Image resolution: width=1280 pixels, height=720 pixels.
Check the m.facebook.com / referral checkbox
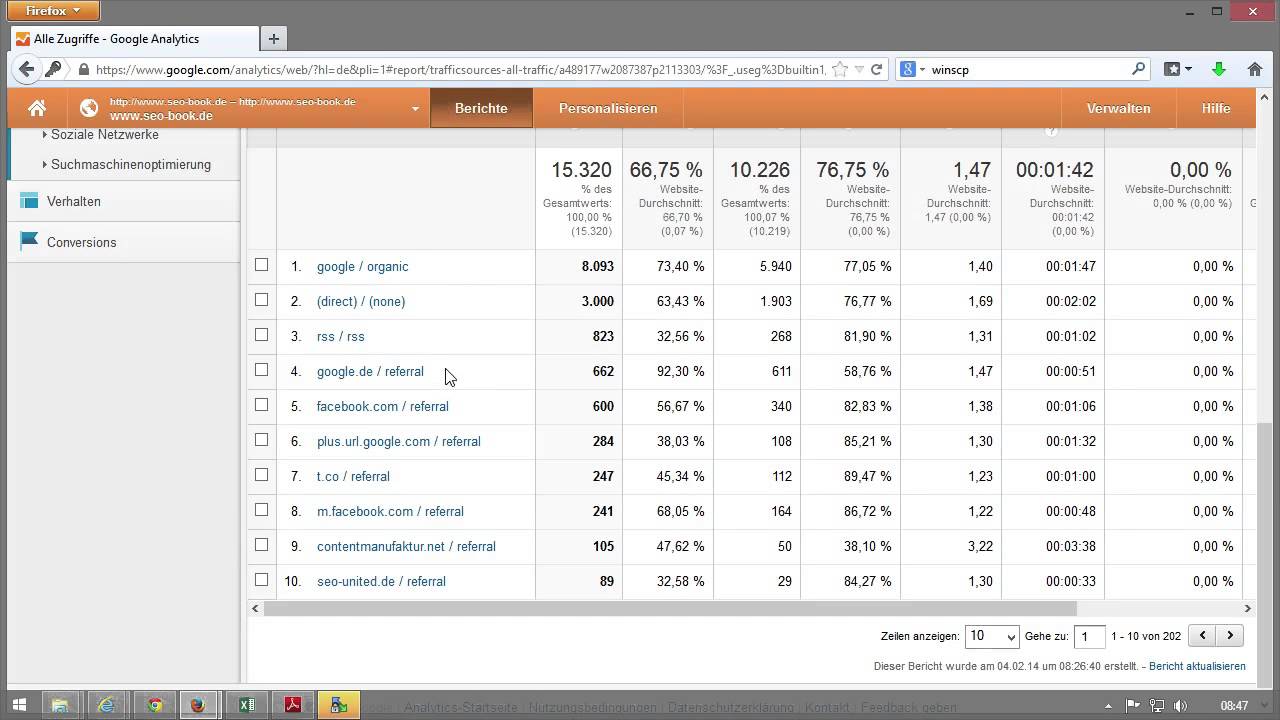click(x=261, y=510)
